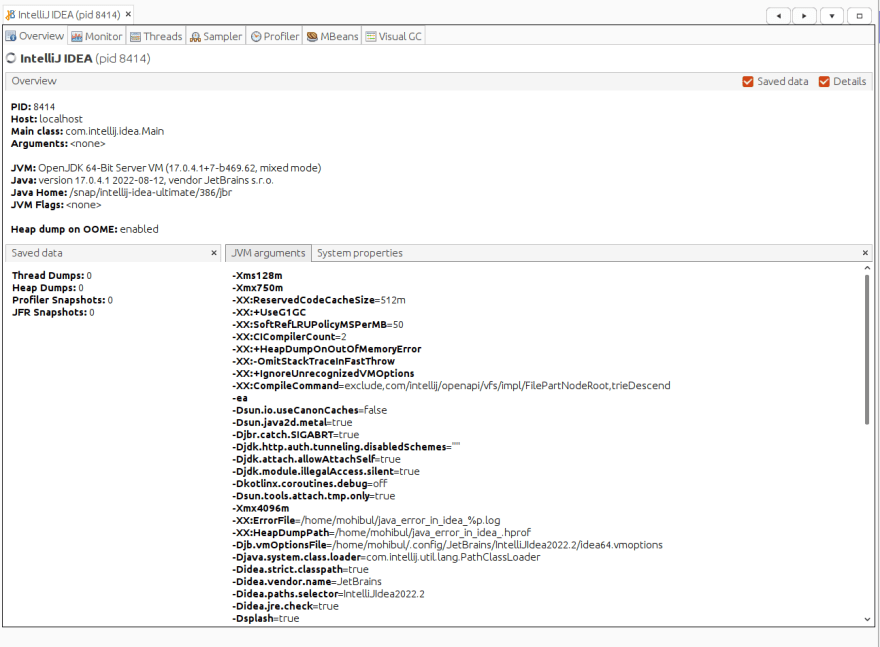Close the Saved data panel
This screenshot has height=647, width=880.
click(214, 253)
